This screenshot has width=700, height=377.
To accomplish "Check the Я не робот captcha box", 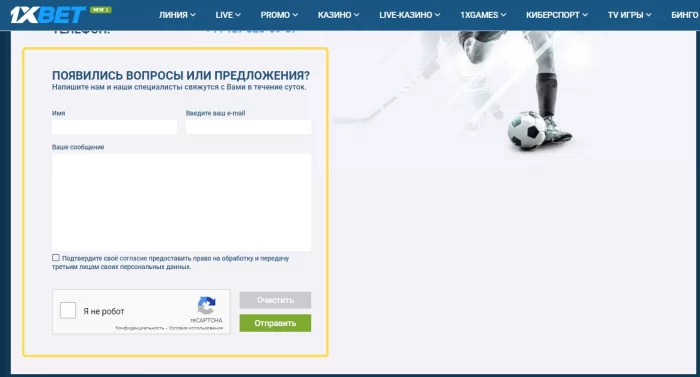I will [68, 310].
